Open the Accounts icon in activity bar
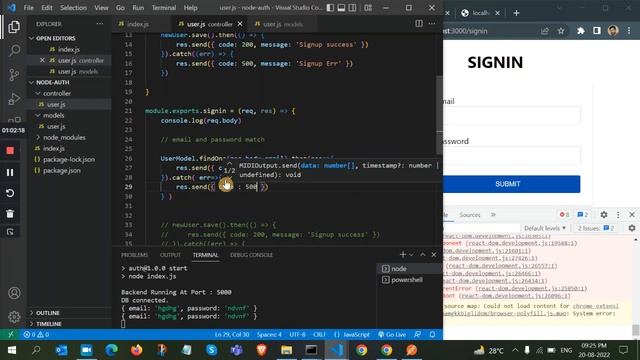 [x=14, y=293]
